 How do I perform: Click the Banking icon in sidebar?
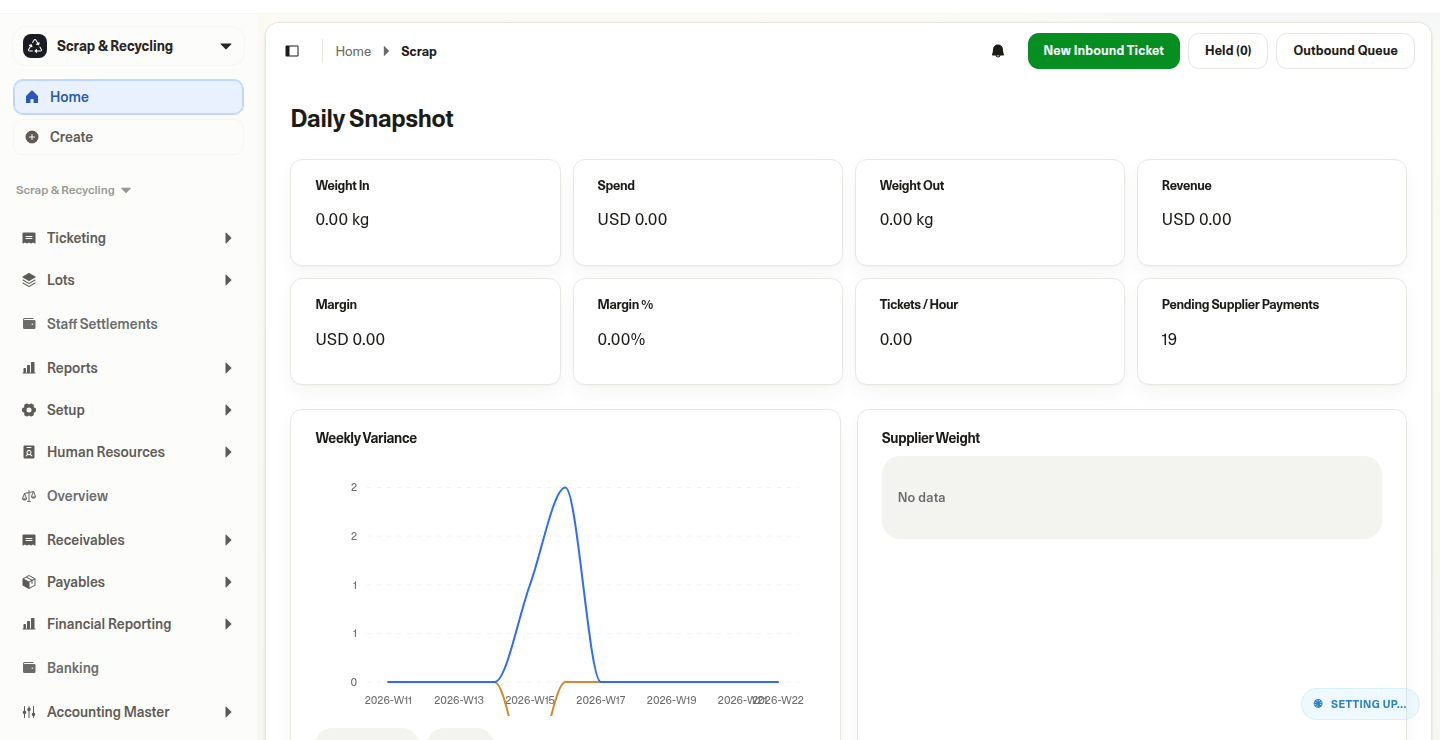coord(29,668)
